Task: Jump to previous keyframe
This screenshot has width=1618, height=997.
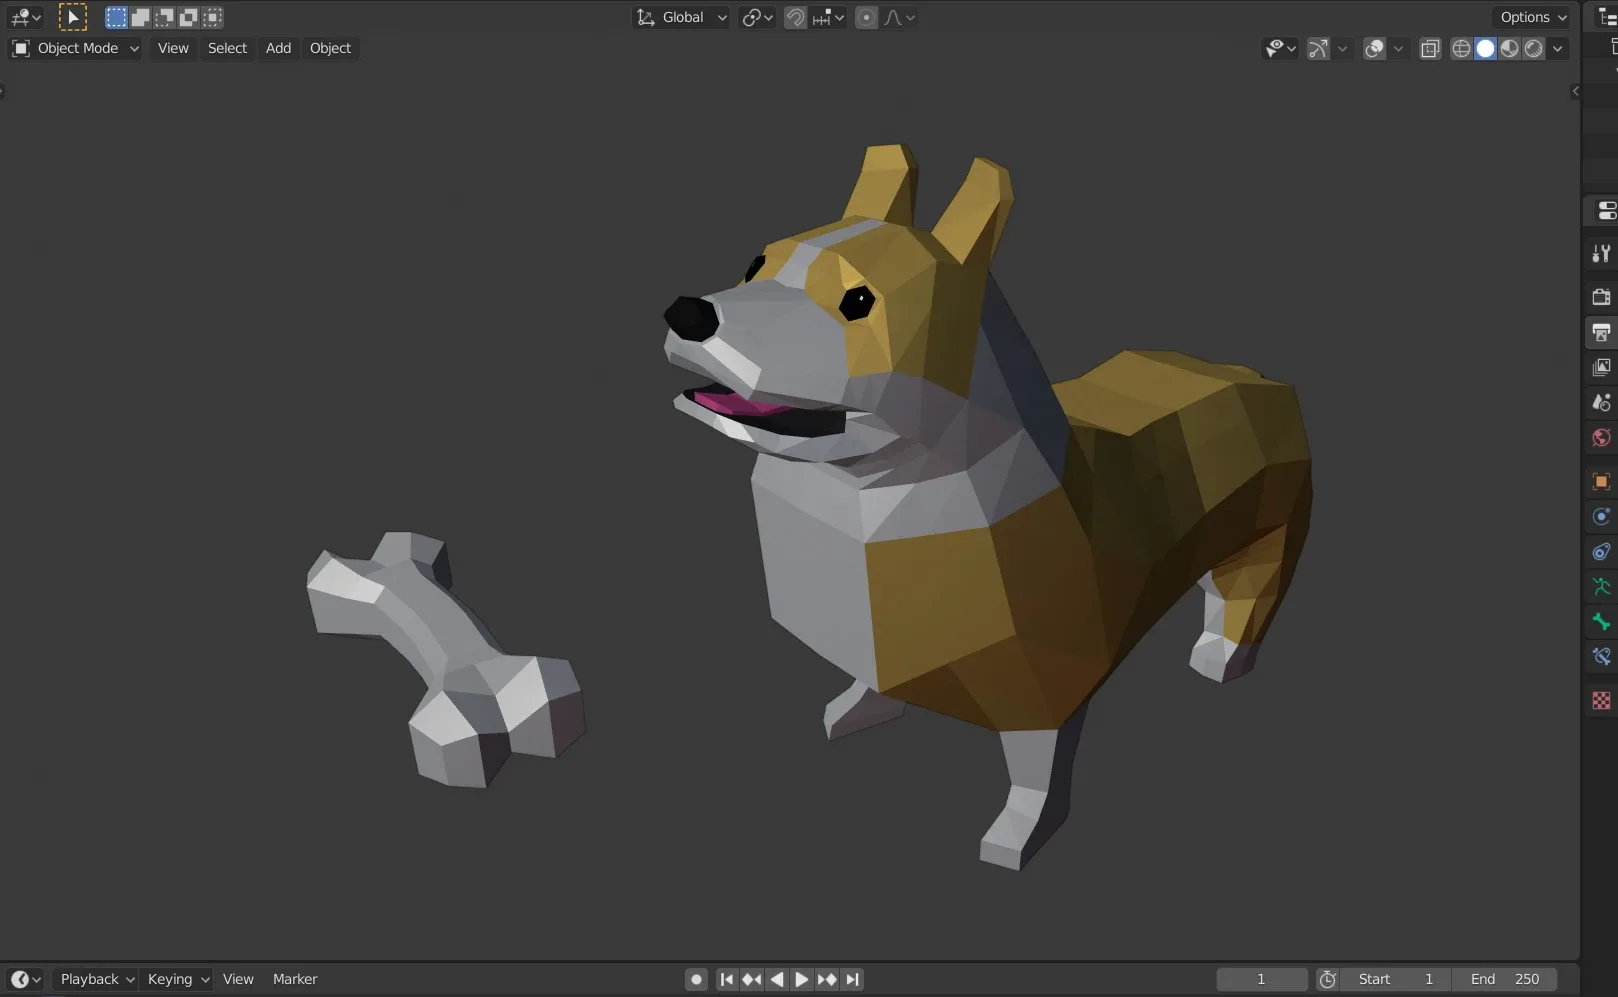Action: [x=752, y=979]
